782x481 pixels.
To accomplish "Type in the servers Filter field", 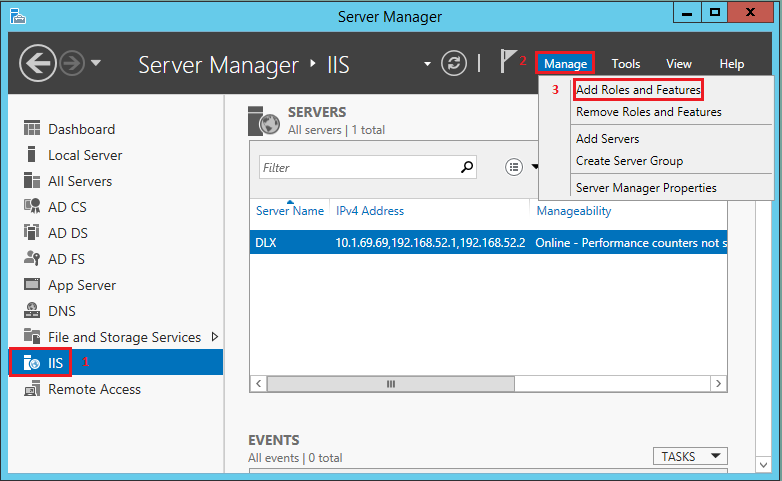I will tap(357, 168).
